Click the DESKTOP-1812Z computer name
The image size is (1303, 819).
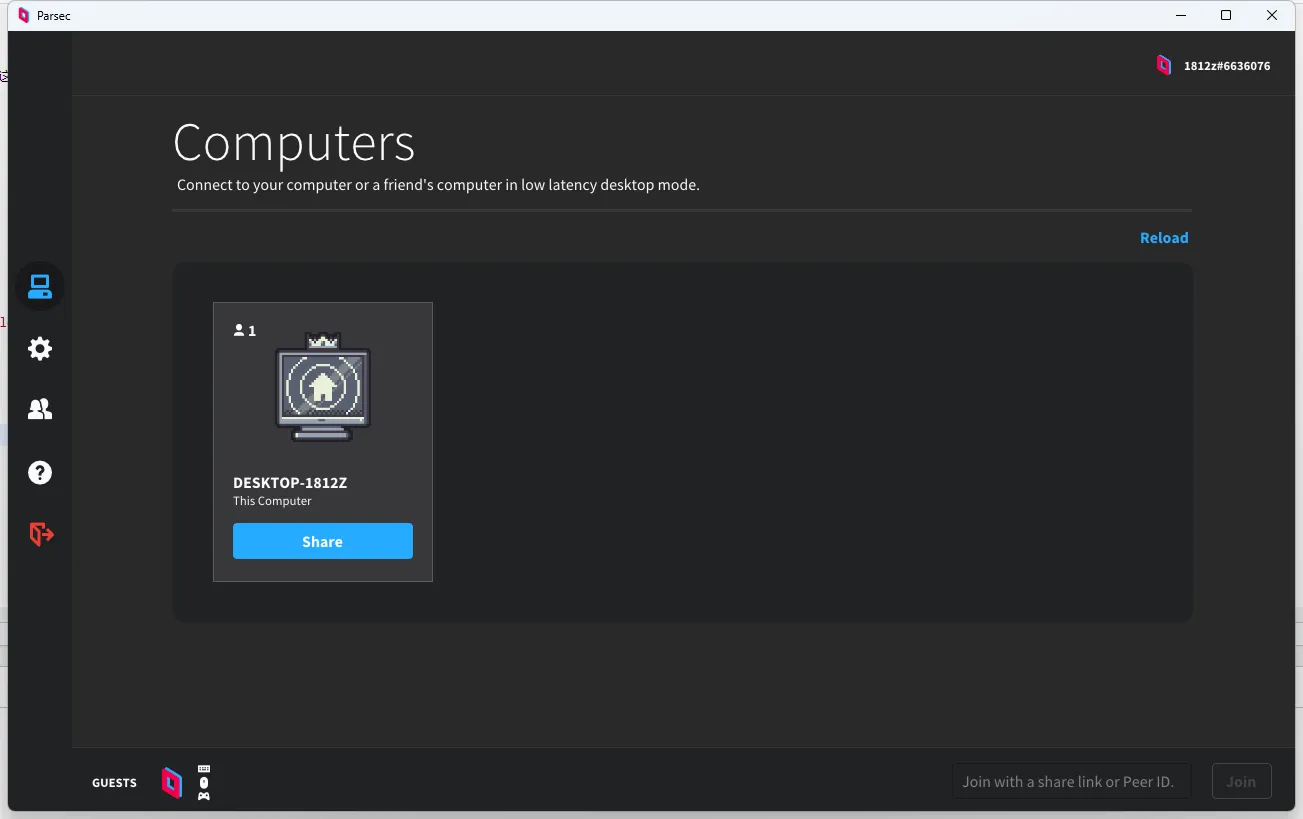click(x=290, y=483)
